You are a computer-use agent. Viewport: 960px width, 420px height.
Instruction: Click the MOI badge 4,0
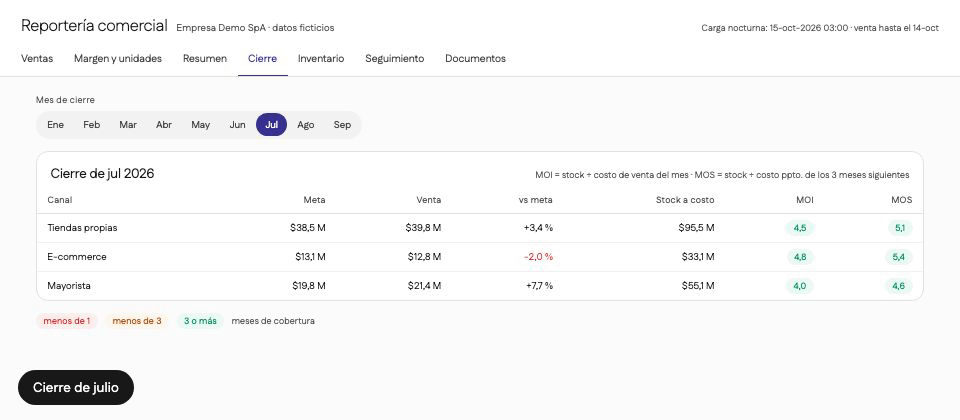800,286
